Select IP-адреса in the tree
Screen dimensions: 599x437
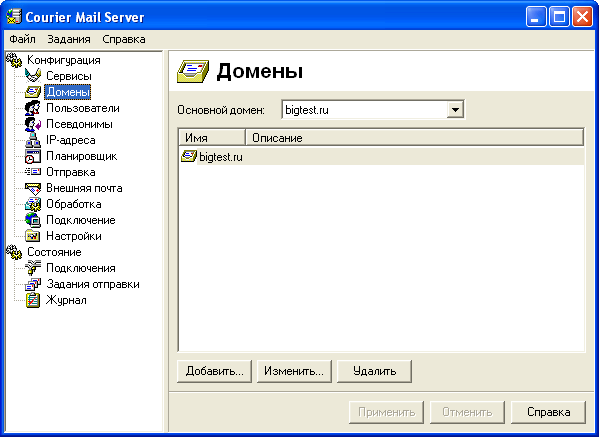point(71,140)
